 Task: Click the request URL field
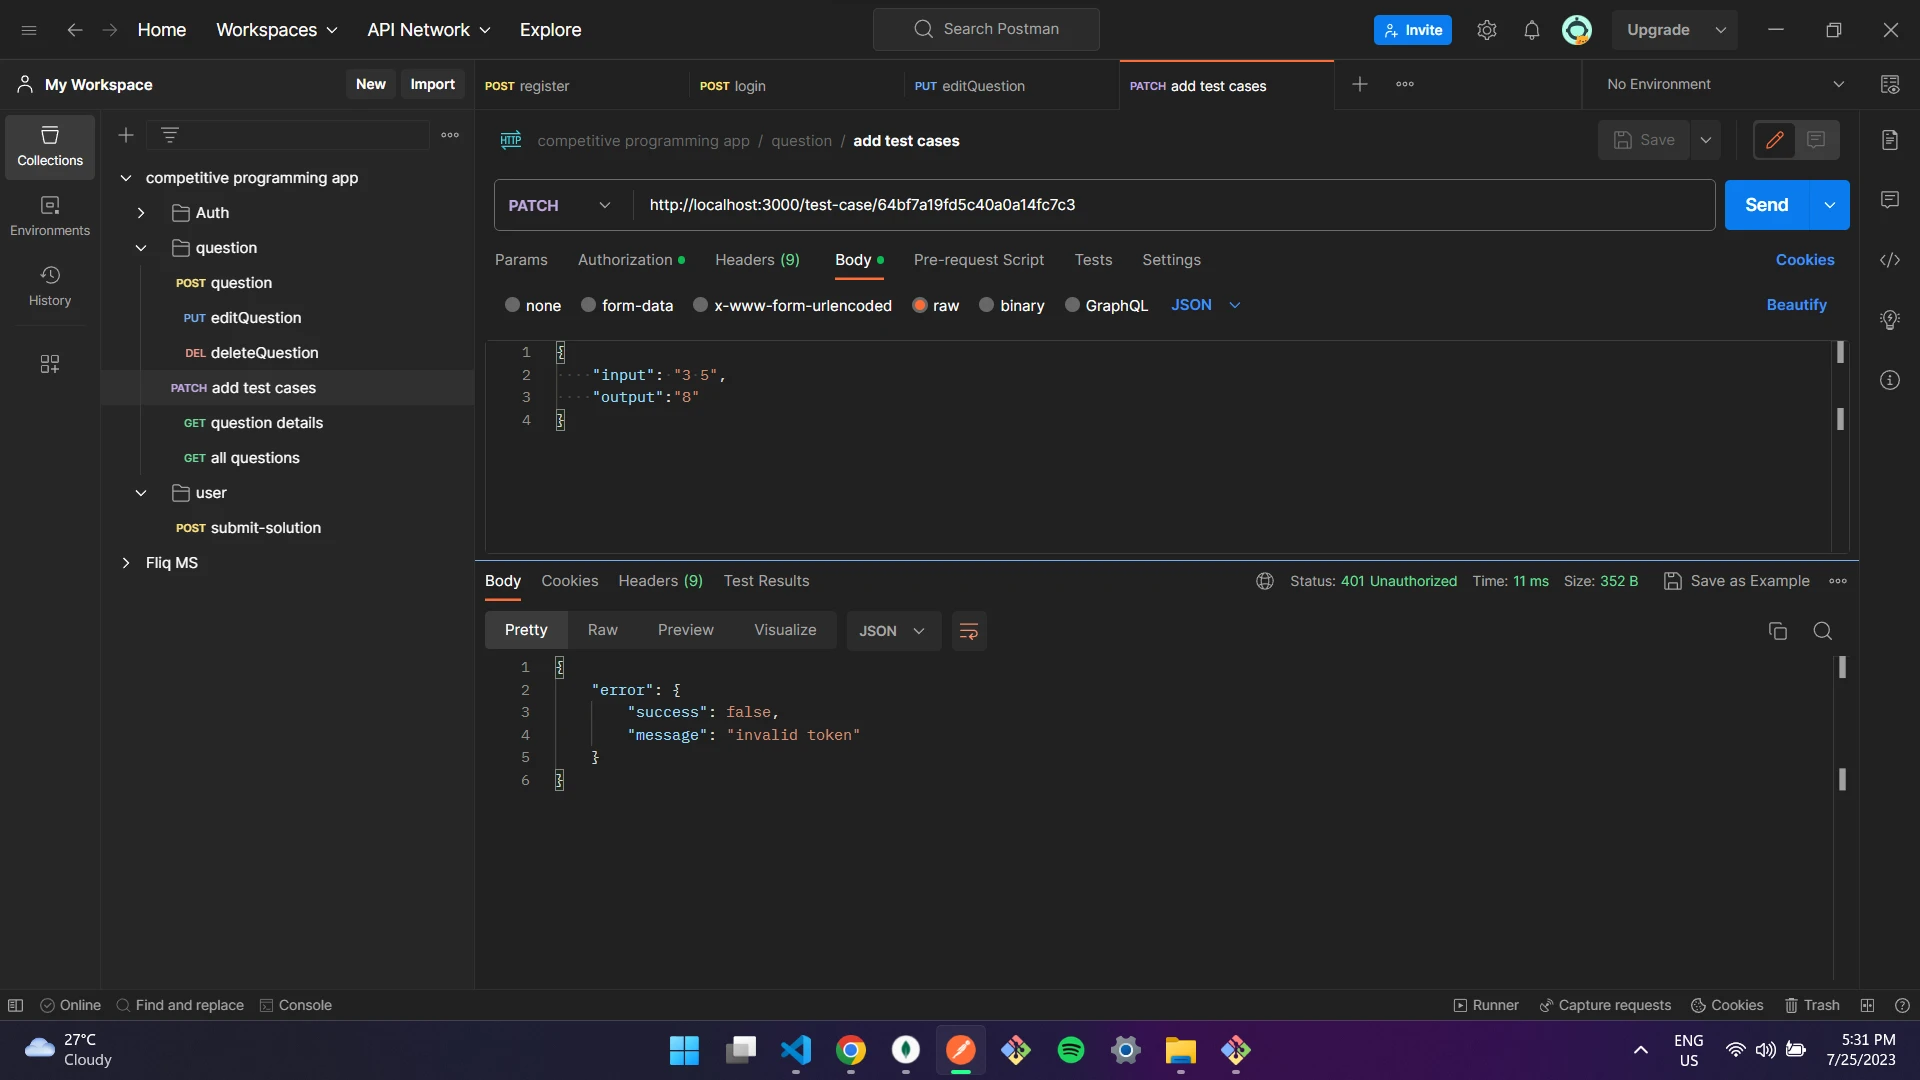[x=1173, y=205]
